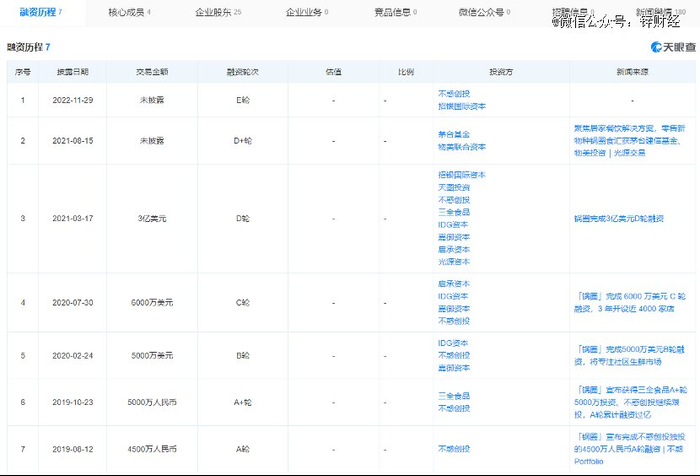Switch to the 融资历程 tab
Screen dimensions: 700x476
coord(41,12)
